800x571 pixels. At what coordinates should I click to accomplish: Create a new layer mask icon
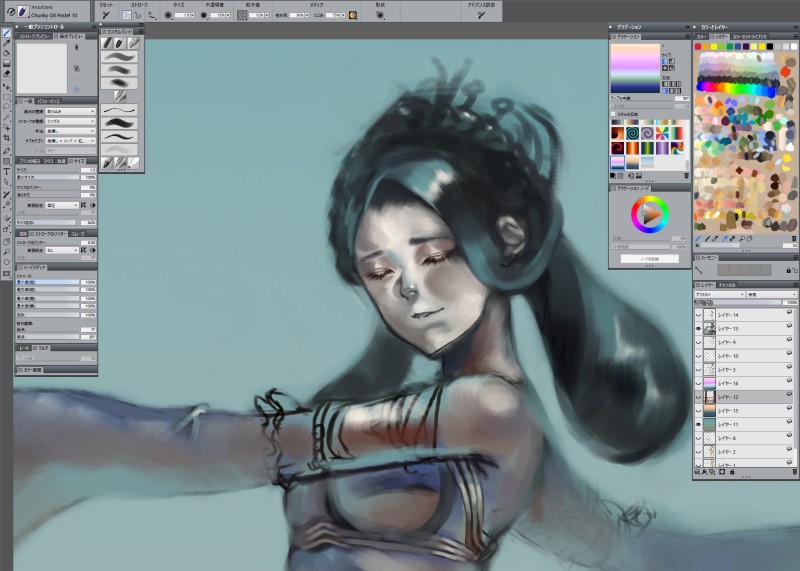point(722,472)
